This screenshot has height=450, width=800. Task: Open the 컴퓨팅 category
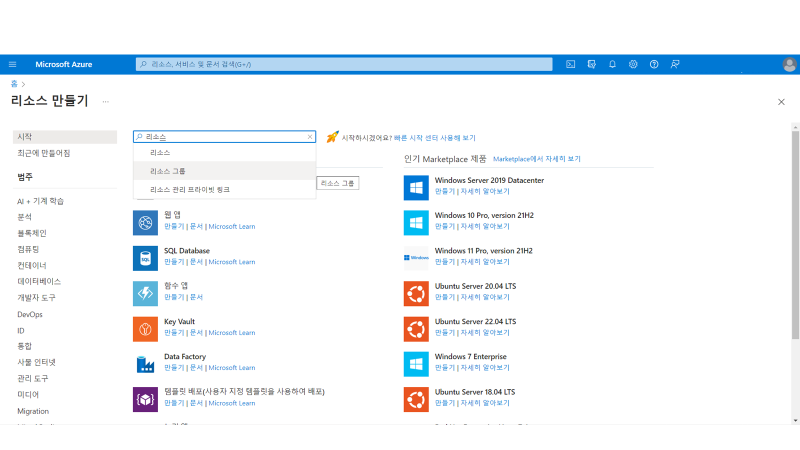pos(28,249)
